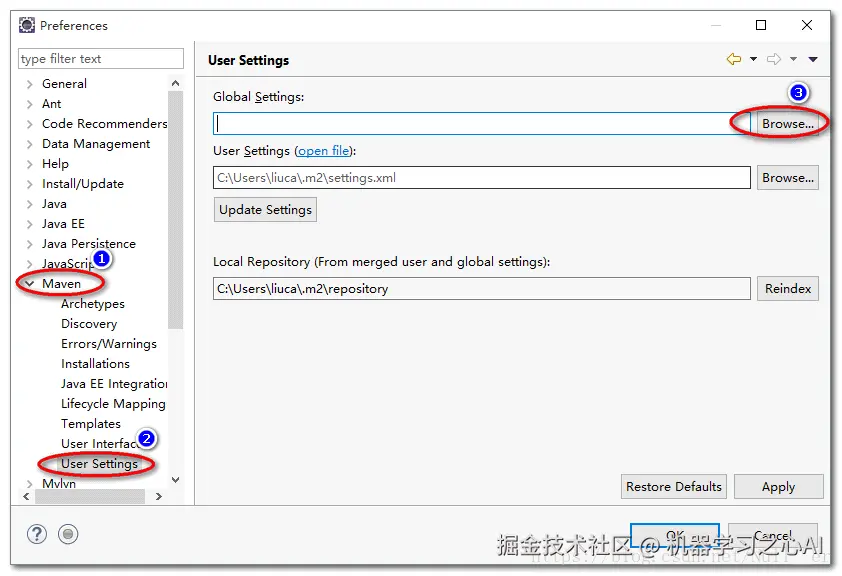
Task: Close the Preferences window
Action: (x=807, y=25)
